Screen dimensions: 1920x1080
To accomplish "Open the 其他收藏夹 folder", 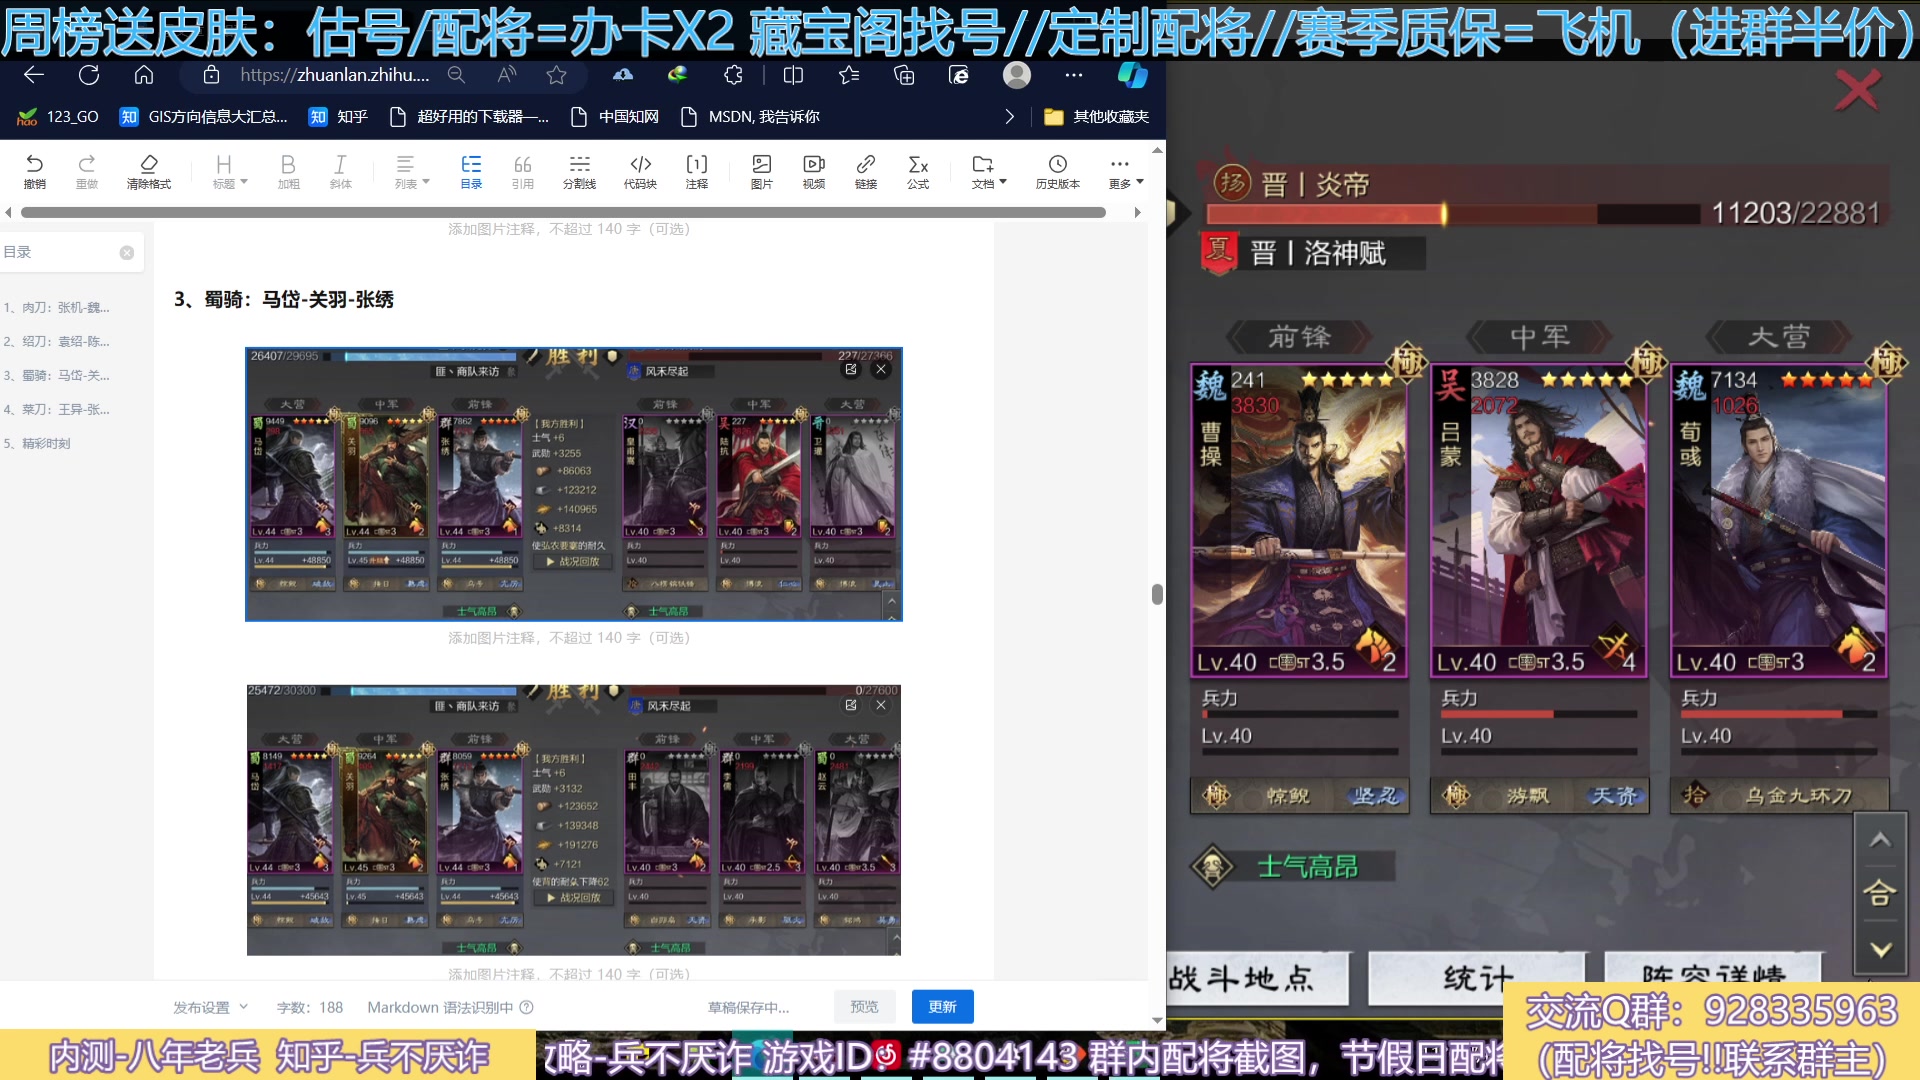I will (1096, 117).
